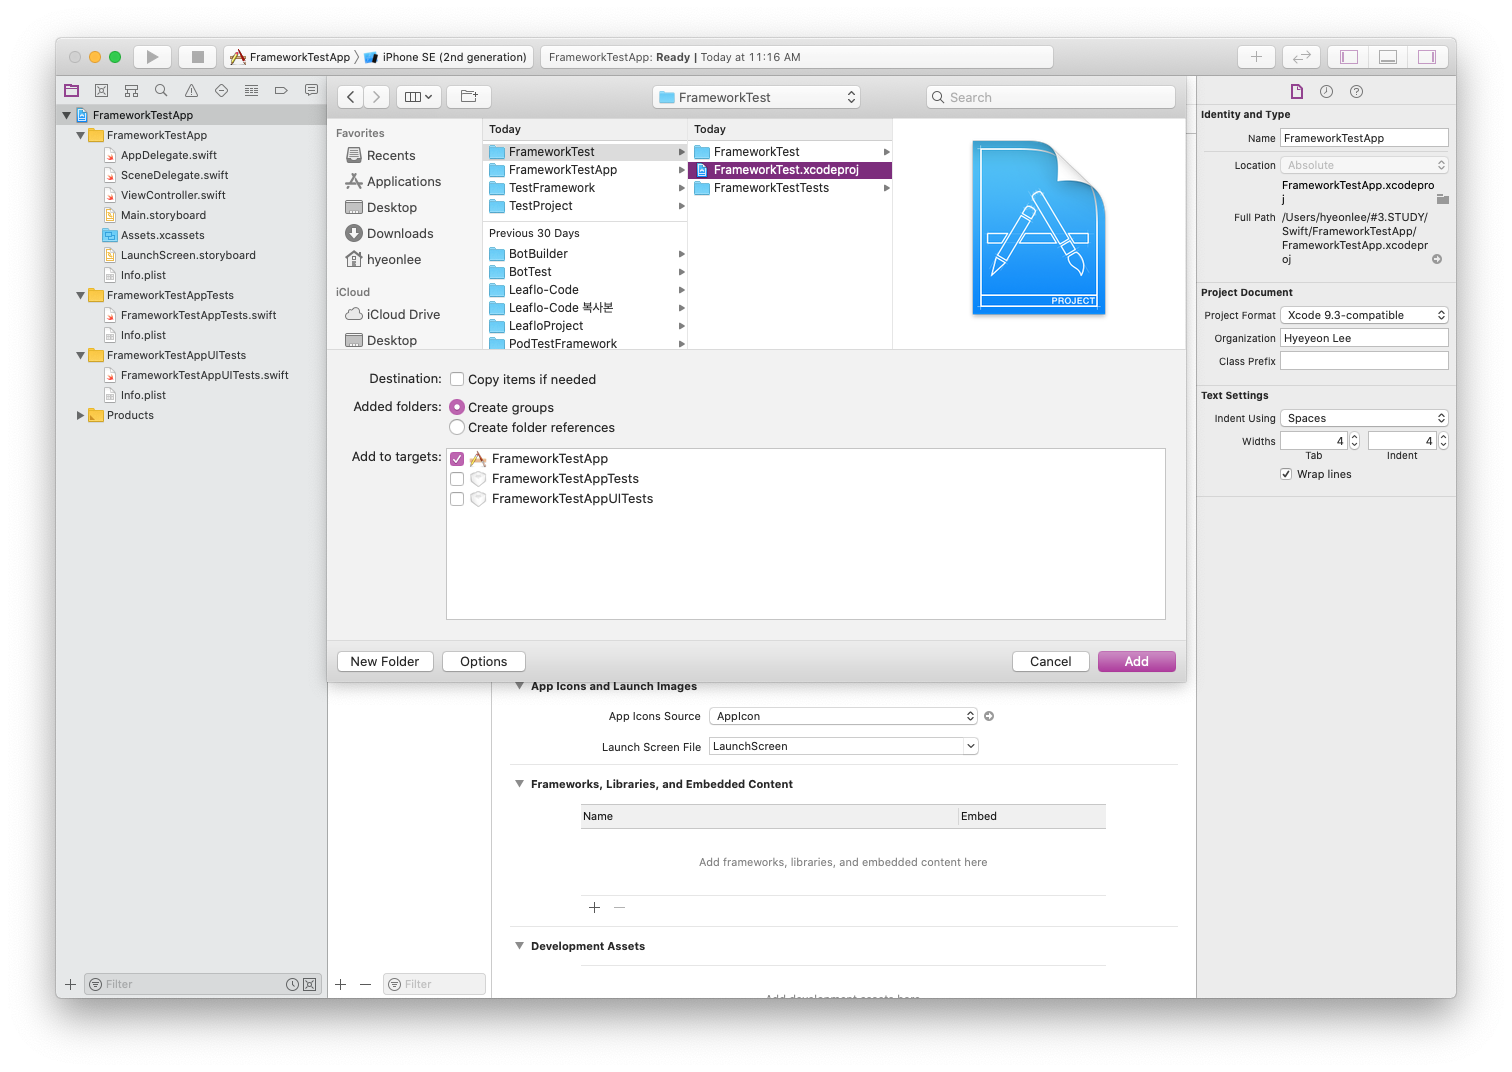This screenshot has height=1072, width=1512.
Task: Collapse Frameworks, Libraries, and Embedded Content
Action: (519, 784)
